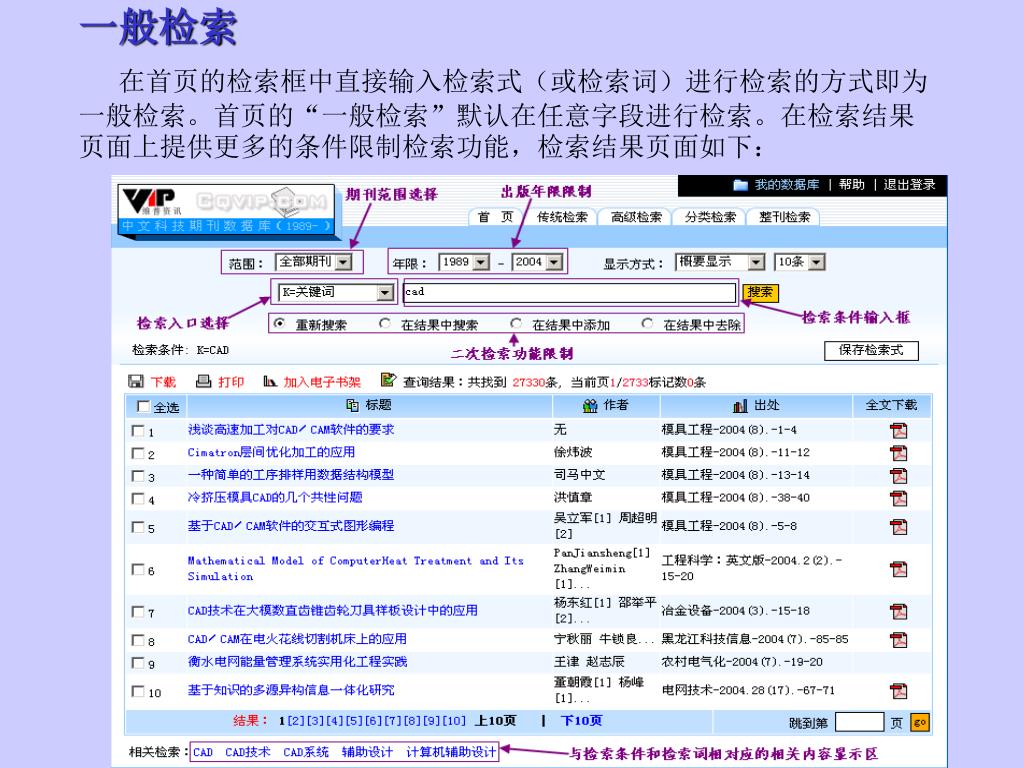Download PDF for 基于CAD/CAM软件的交互式图形编程
This screenshot has height=768, width=1024.
pos(899,526)
